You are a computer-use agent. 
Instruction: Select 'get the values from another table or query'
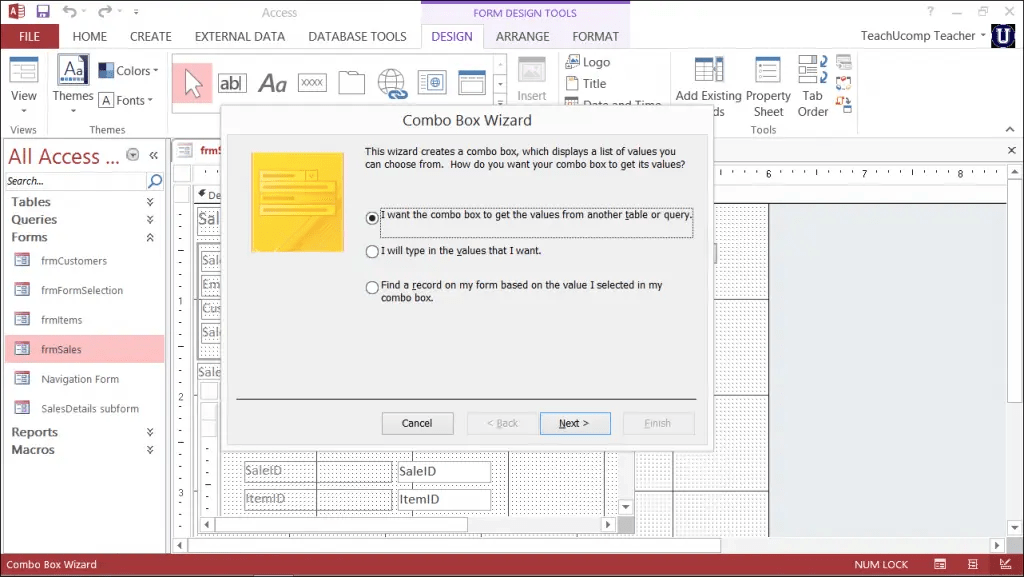tap(371, 217)
